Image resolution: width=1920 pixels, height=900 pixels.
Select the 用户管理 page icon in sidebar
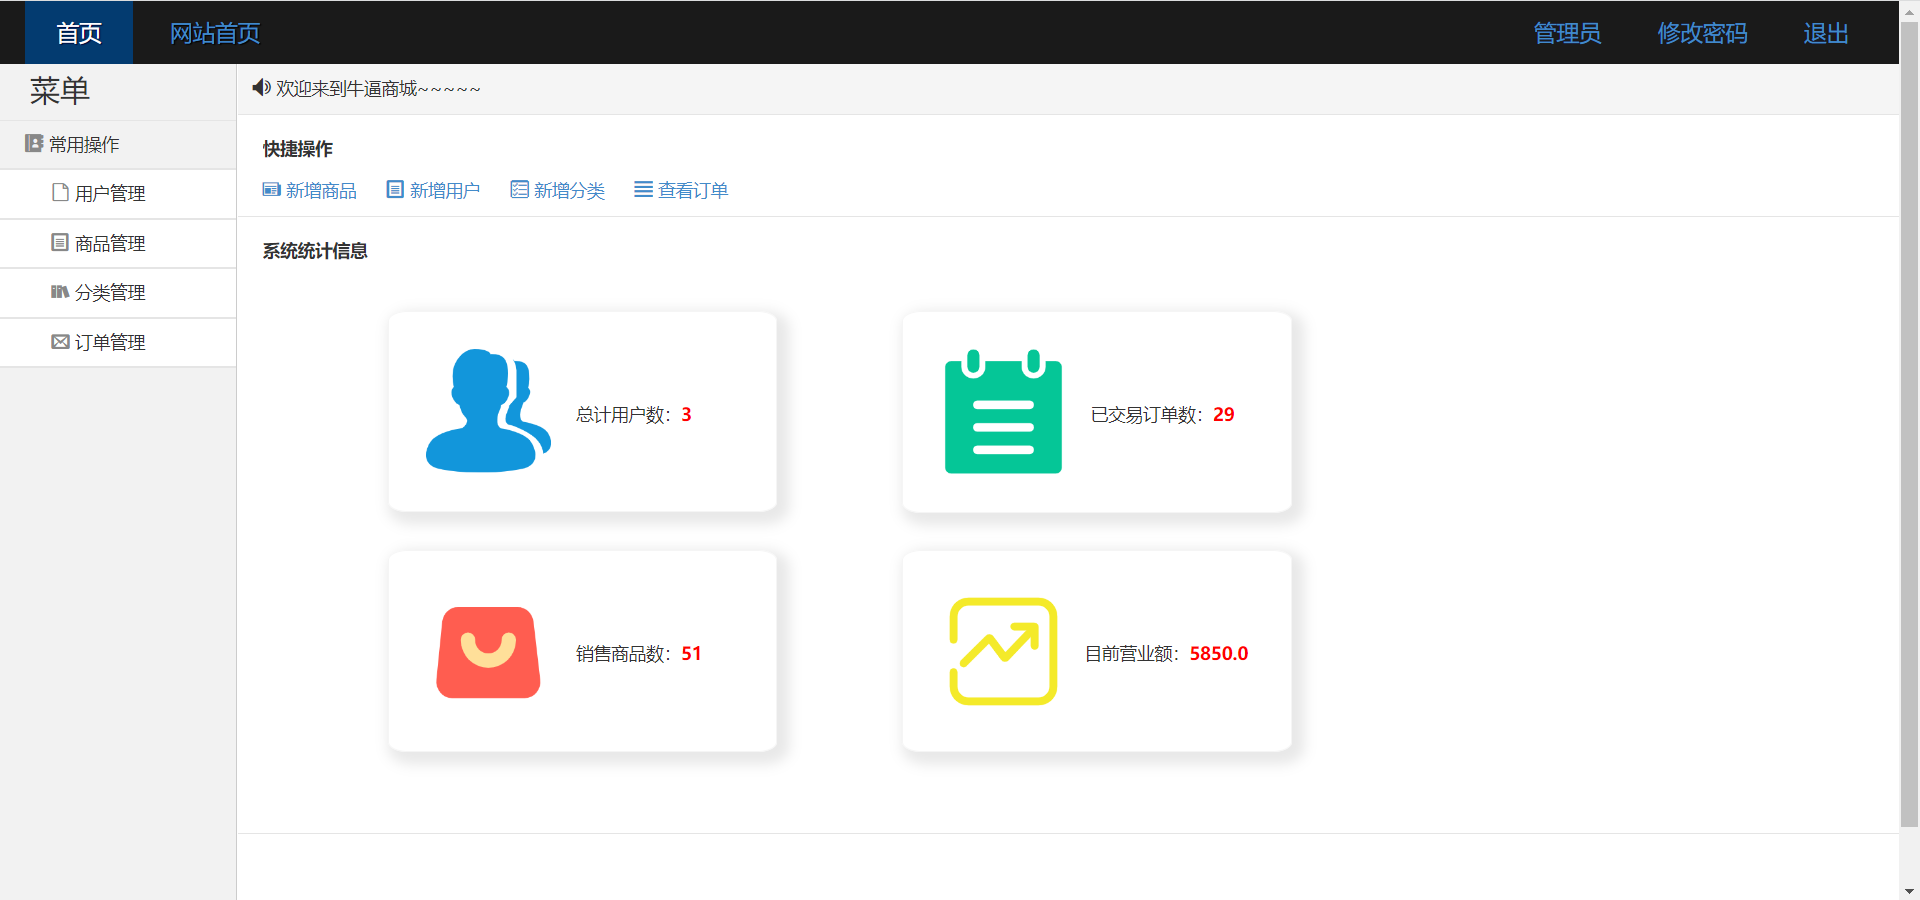click(59, 192)
